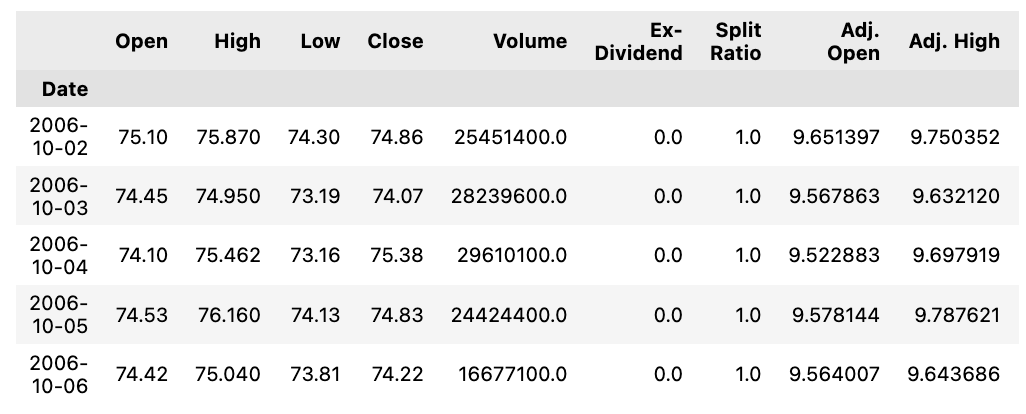Select the Adj. Open value 9.564007
Viewport: 1026px width, 414px height.
tap(834, 374)
